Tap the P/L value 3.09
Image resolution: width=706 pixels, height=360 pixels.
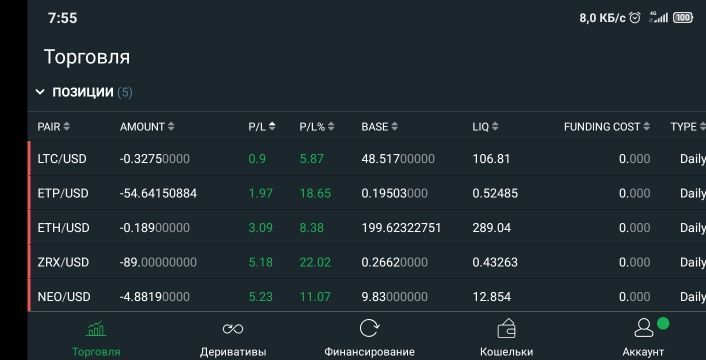[x=260, y=228]
